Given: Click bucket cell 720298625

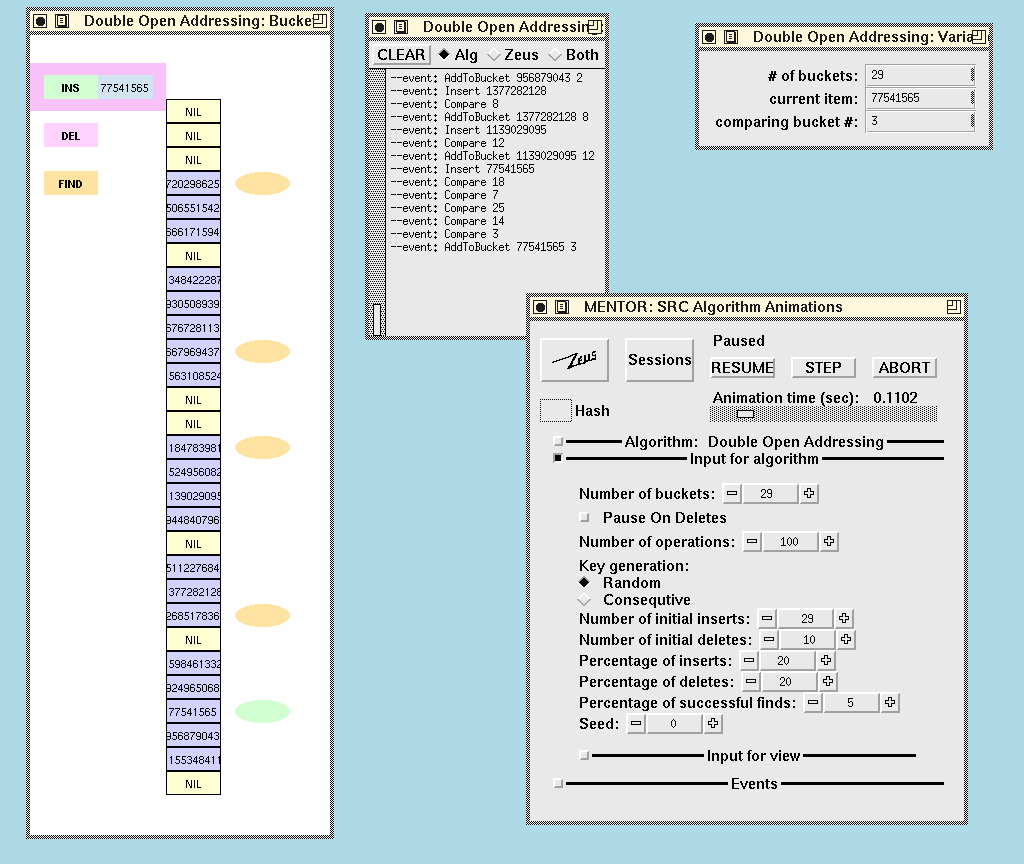Looking at the screenshot, I should [x=193, y=184].
